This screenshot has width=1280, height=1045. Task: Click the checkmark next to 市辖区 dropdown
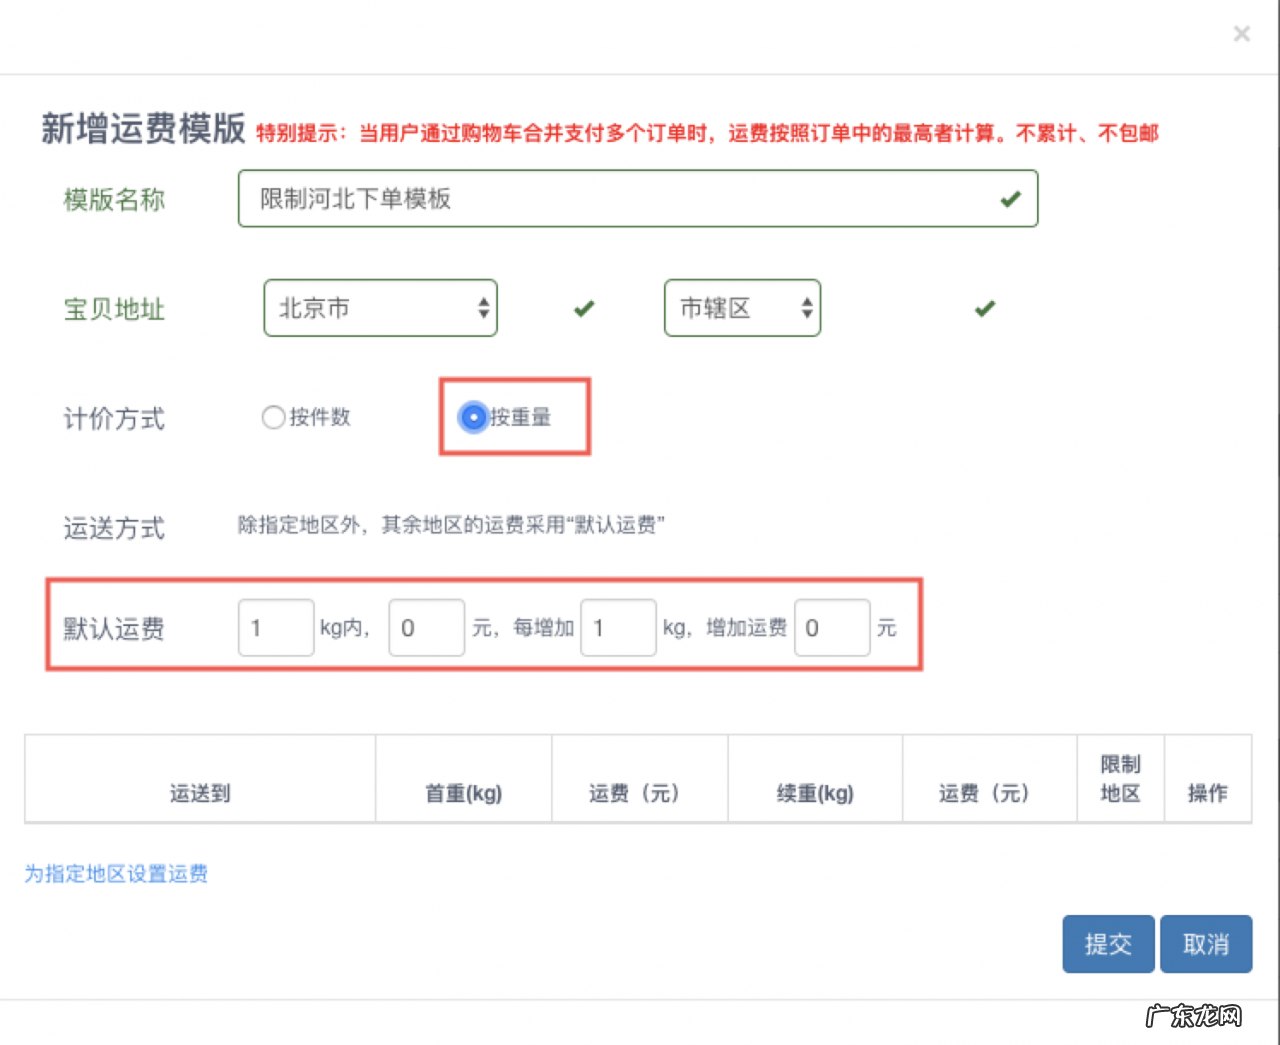click(x=984, y=308)
